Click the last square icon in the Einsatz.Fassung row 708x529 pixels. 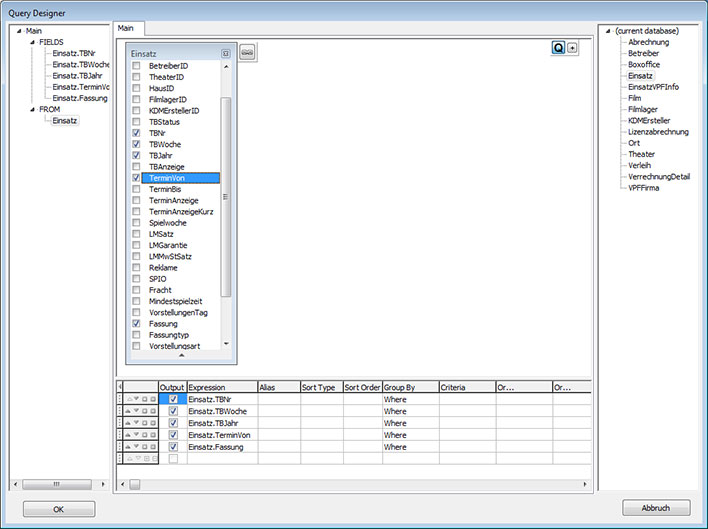click(153, 447)
